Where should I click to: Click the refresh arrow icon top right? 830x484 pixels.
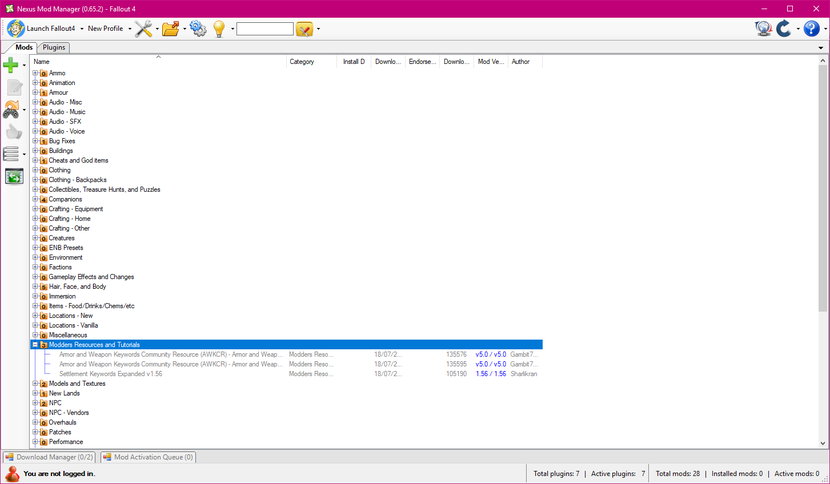pyautogui.click(x=784, y=29)
